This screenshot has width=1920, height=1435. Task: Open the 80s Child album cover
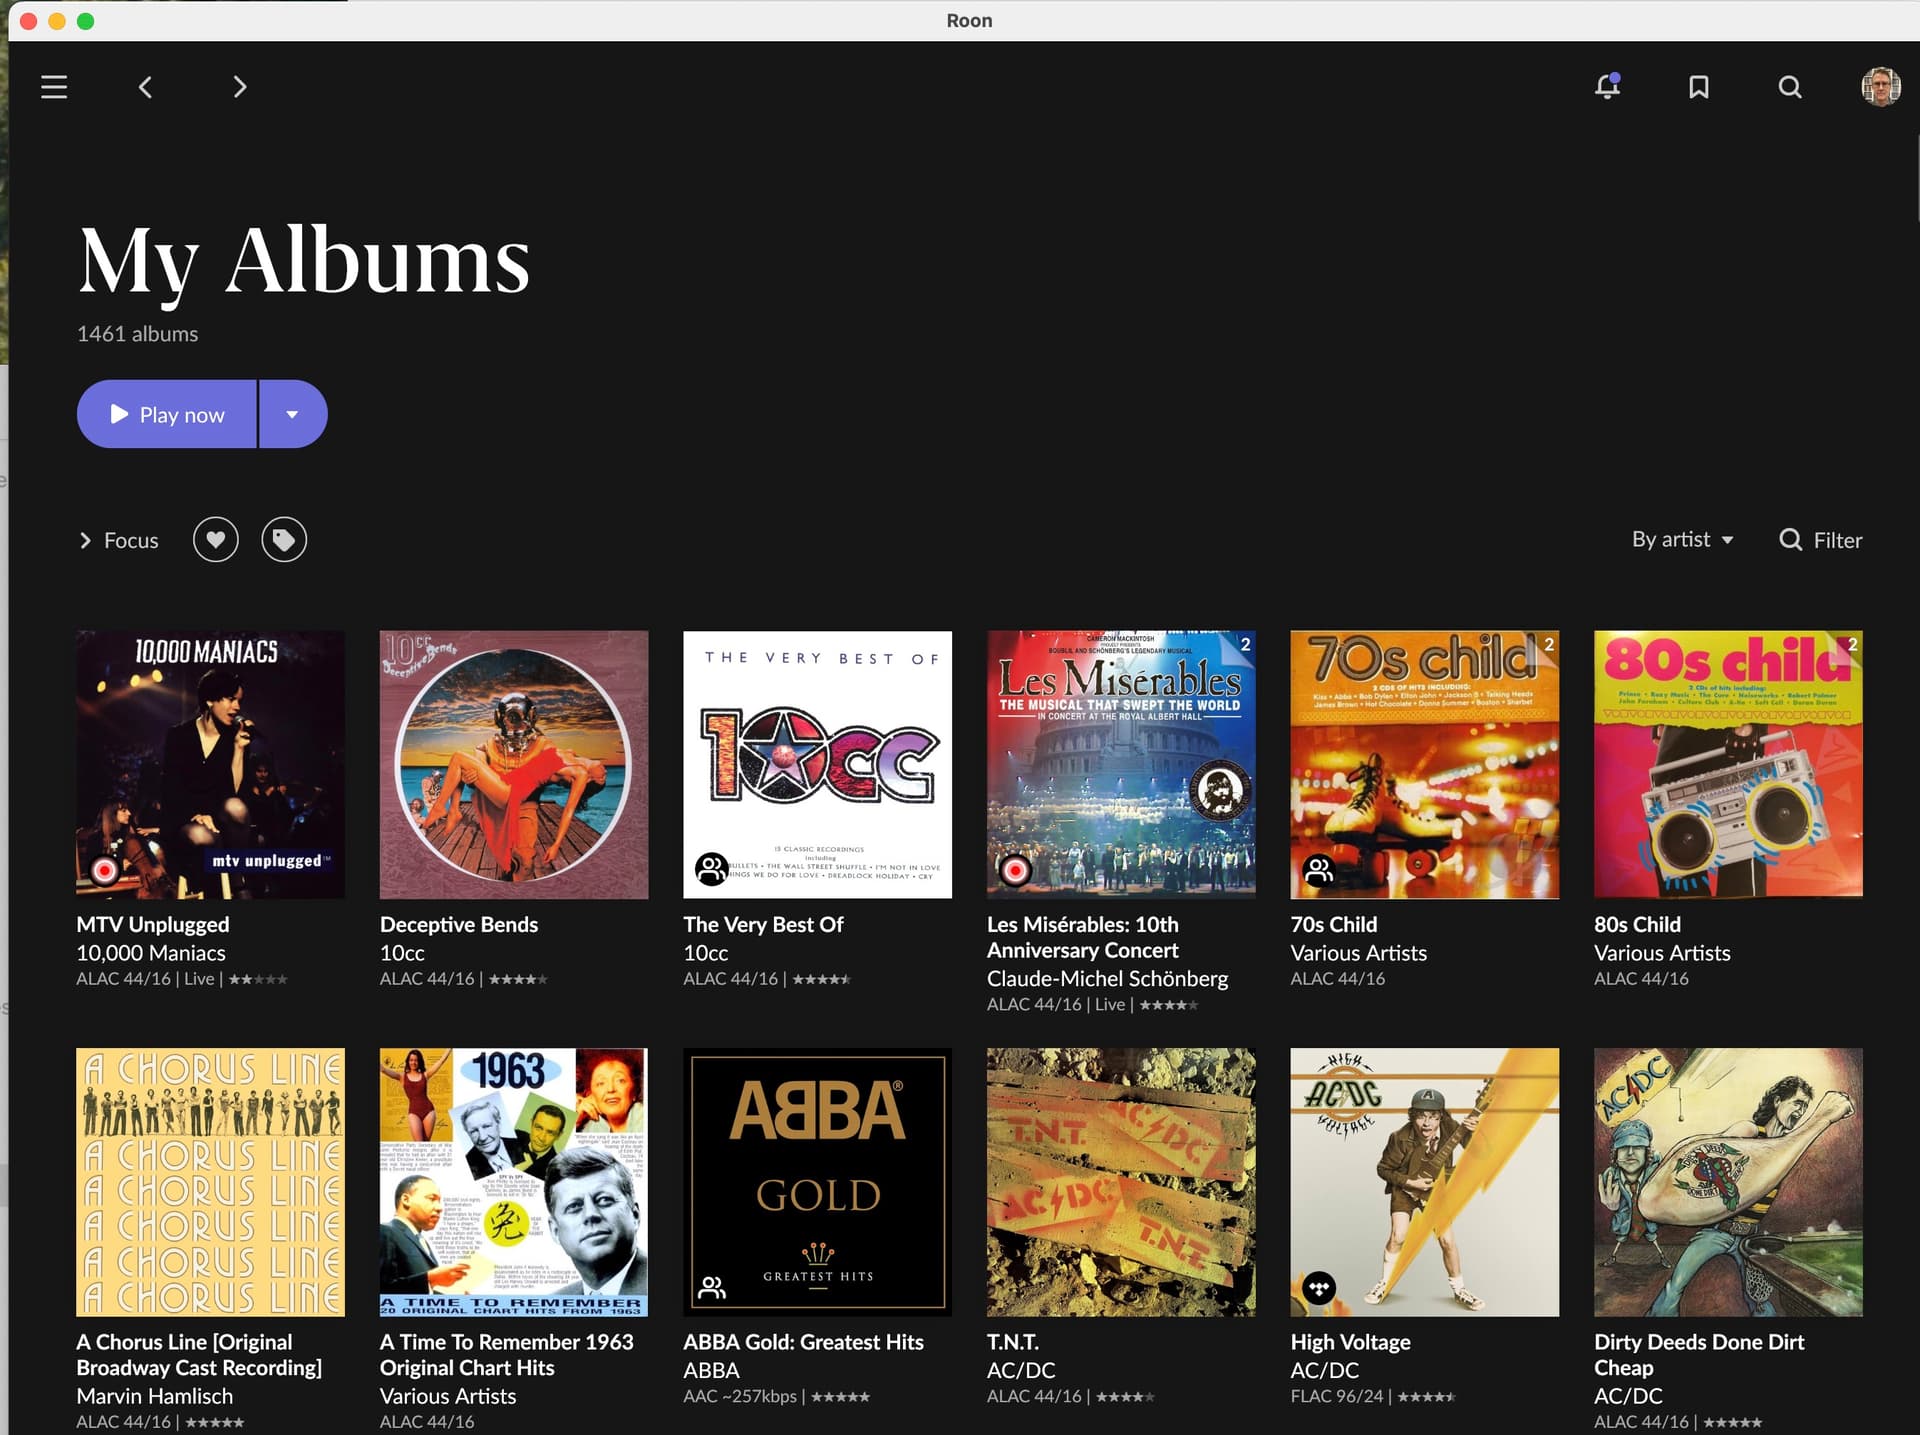coord(1728,764)
